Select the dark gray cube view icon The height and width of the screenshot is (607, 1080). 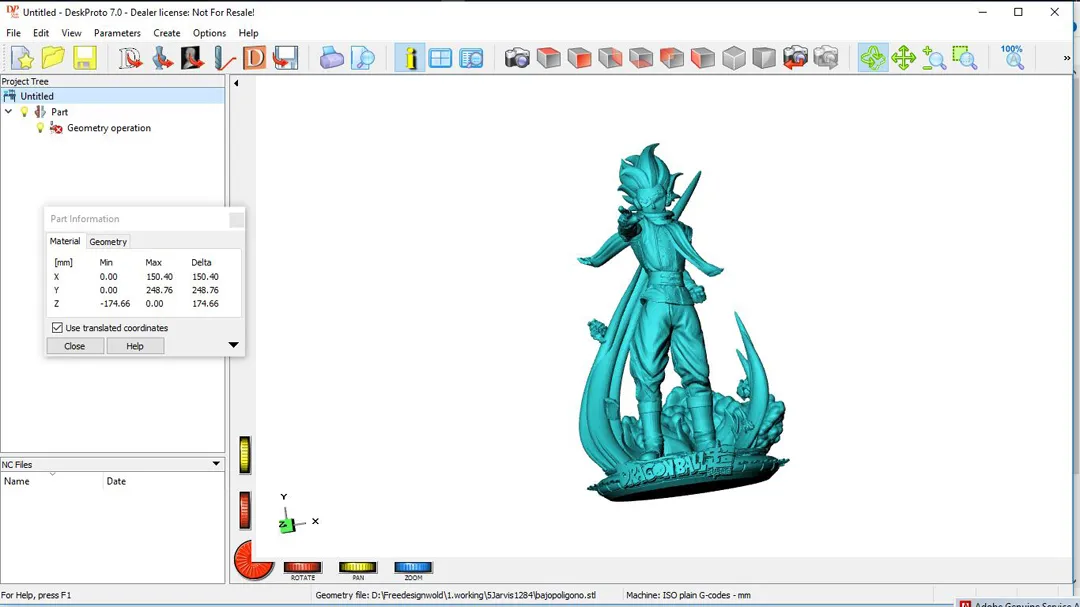(x=764, y=58)
